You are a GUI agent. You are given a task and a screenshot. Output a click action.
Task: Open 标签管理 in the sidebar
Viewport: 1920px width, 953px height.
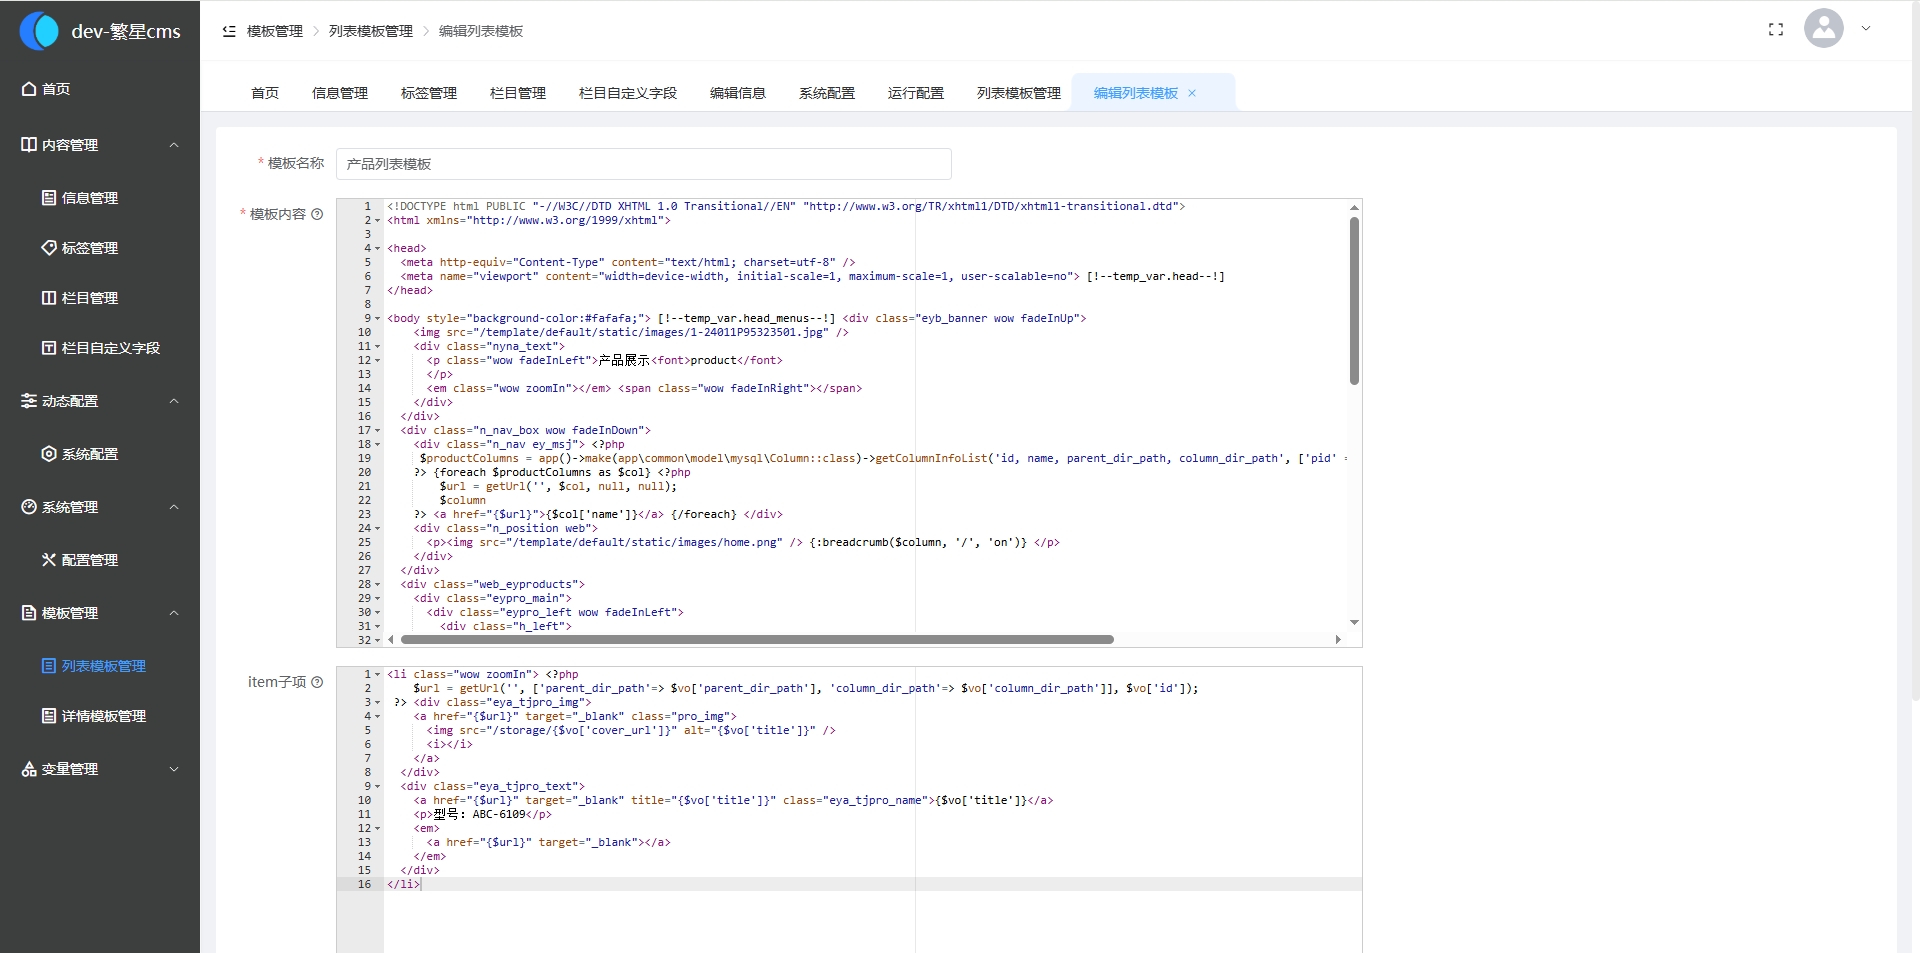pyautogui.click(x=89, y=248)
